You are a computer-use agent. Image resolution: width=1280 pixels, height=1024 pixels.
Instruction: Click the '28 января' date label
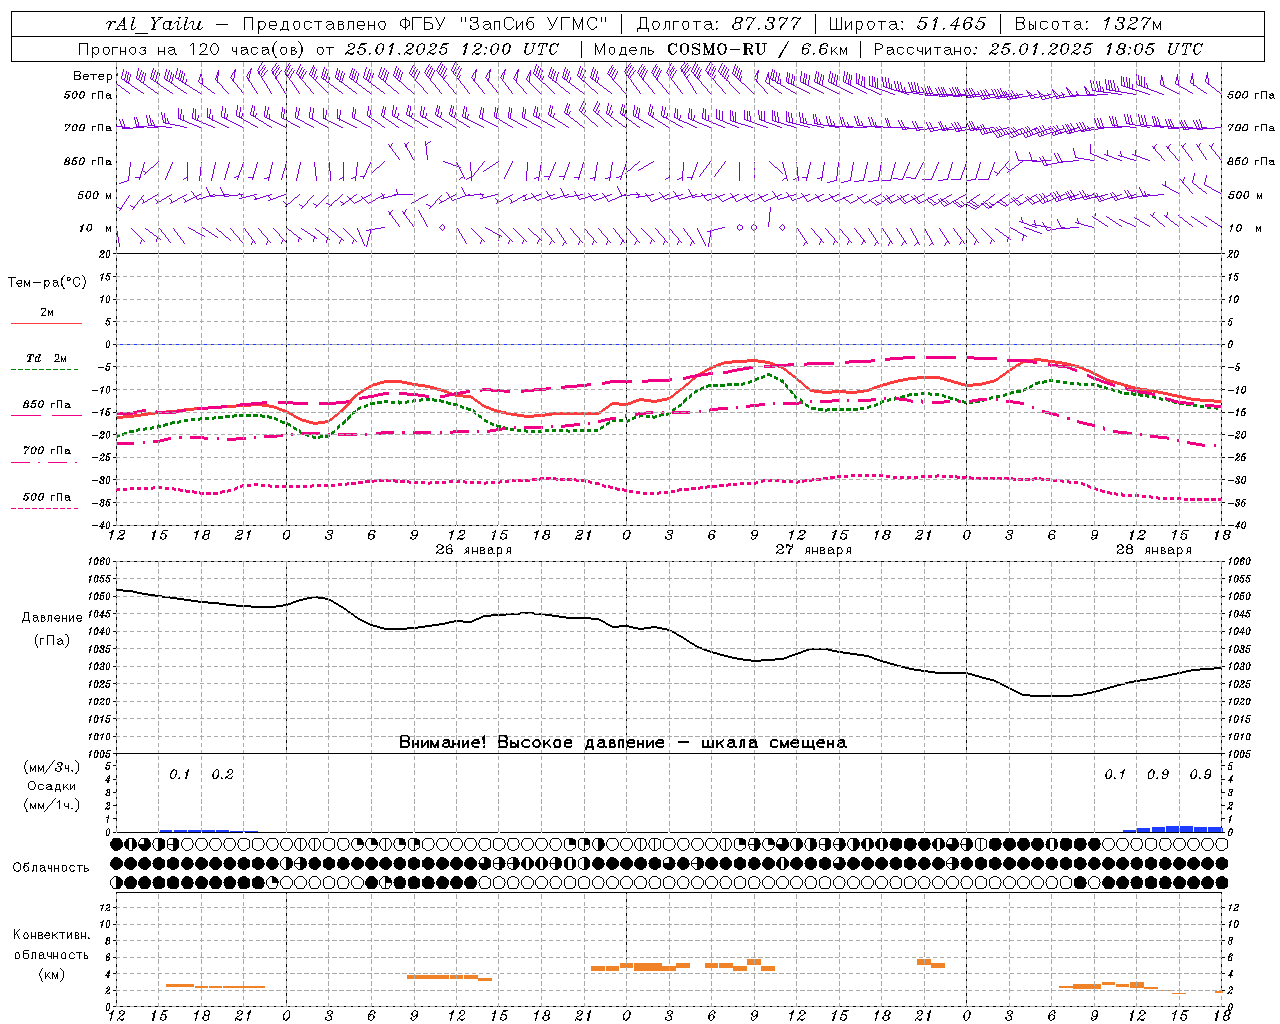[x=1153, y=550]
